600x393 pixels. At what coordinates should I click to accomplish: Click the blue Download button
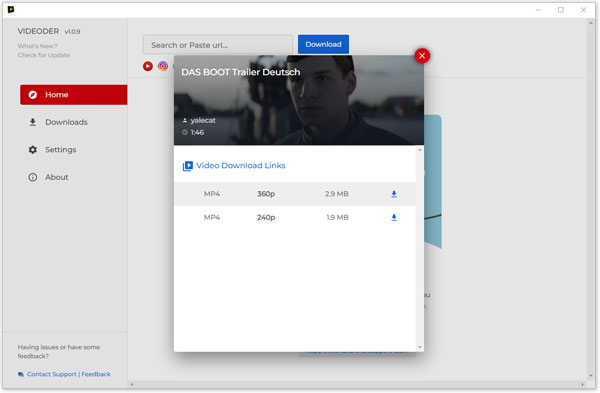[323, 44]
